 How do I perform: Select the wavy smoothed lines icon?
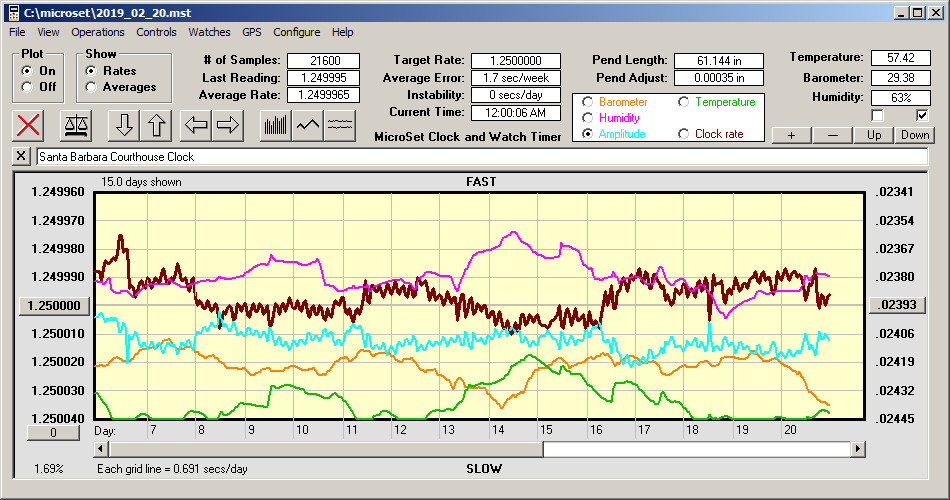pos(339,125)
